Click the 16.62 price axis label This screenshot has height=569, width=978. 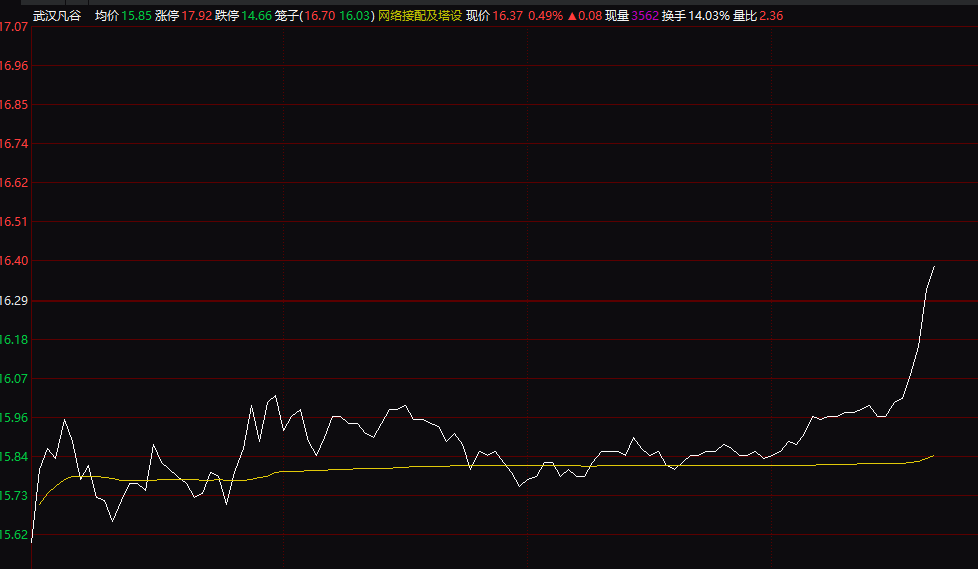[14, 183]
